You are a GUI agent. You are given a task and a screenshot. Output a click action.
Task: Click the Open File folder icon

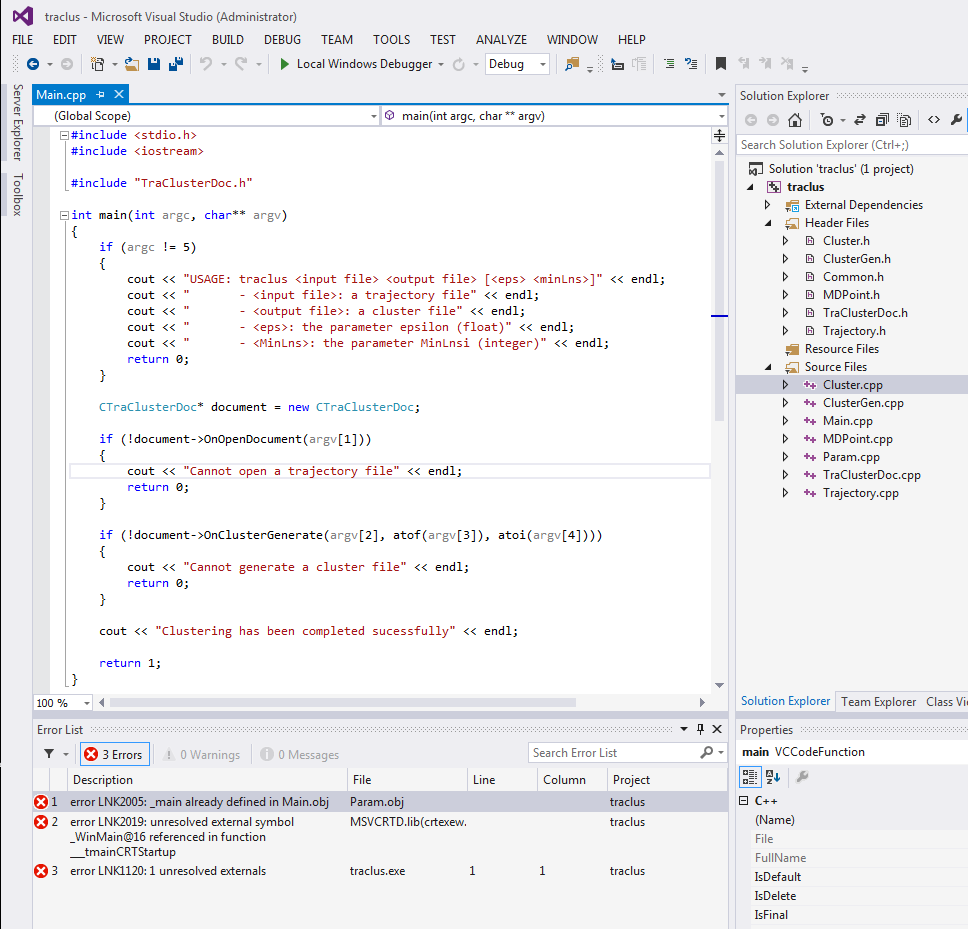tap(132, 64)
